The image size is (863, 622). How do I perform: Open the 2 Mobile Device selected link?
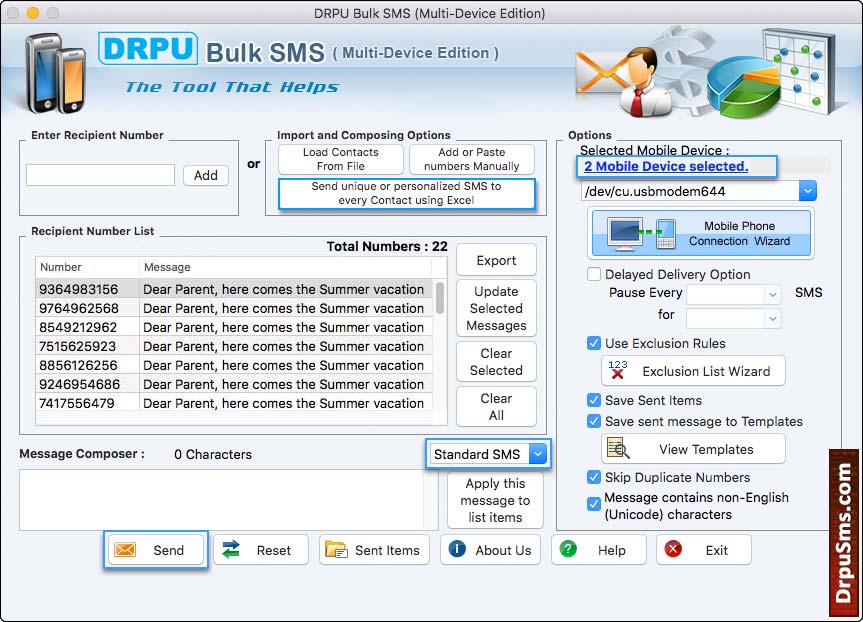pyautogui.click(x=666, y=166)
